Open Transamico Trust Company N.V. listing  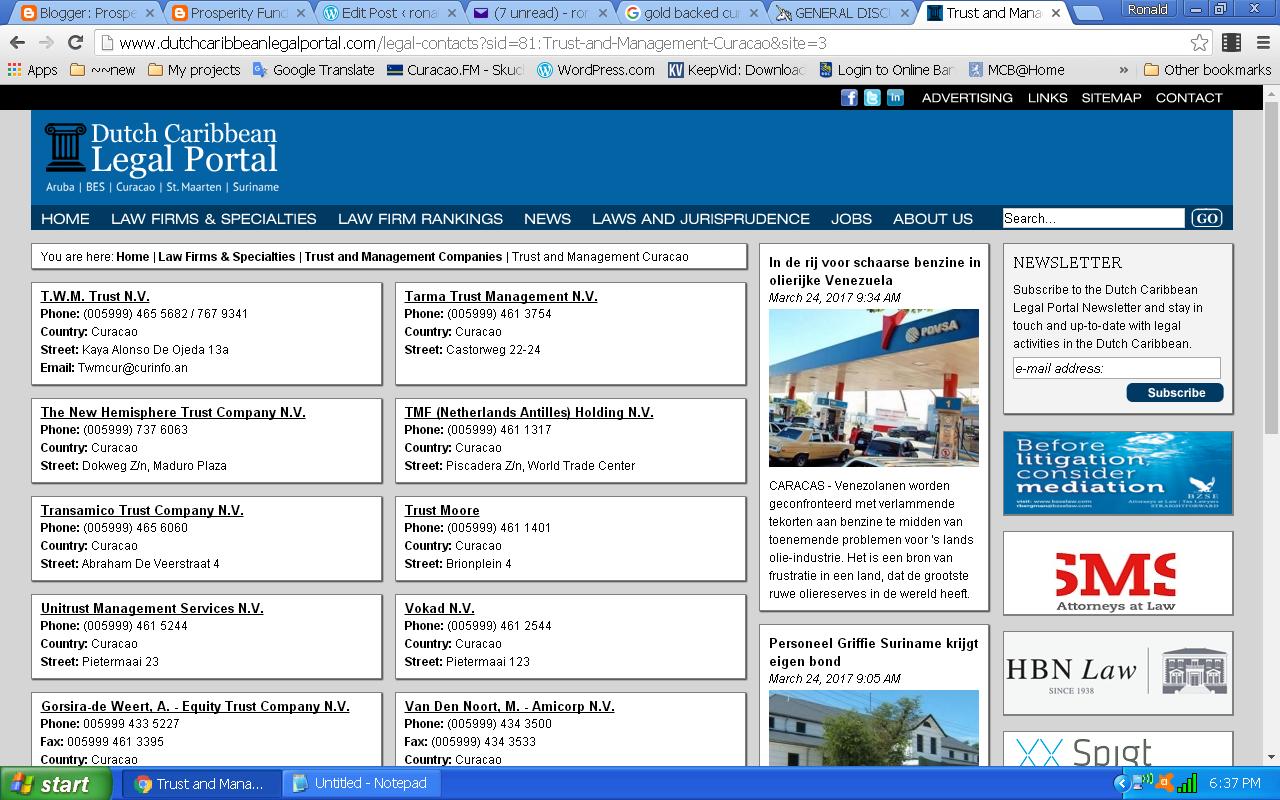142,510
